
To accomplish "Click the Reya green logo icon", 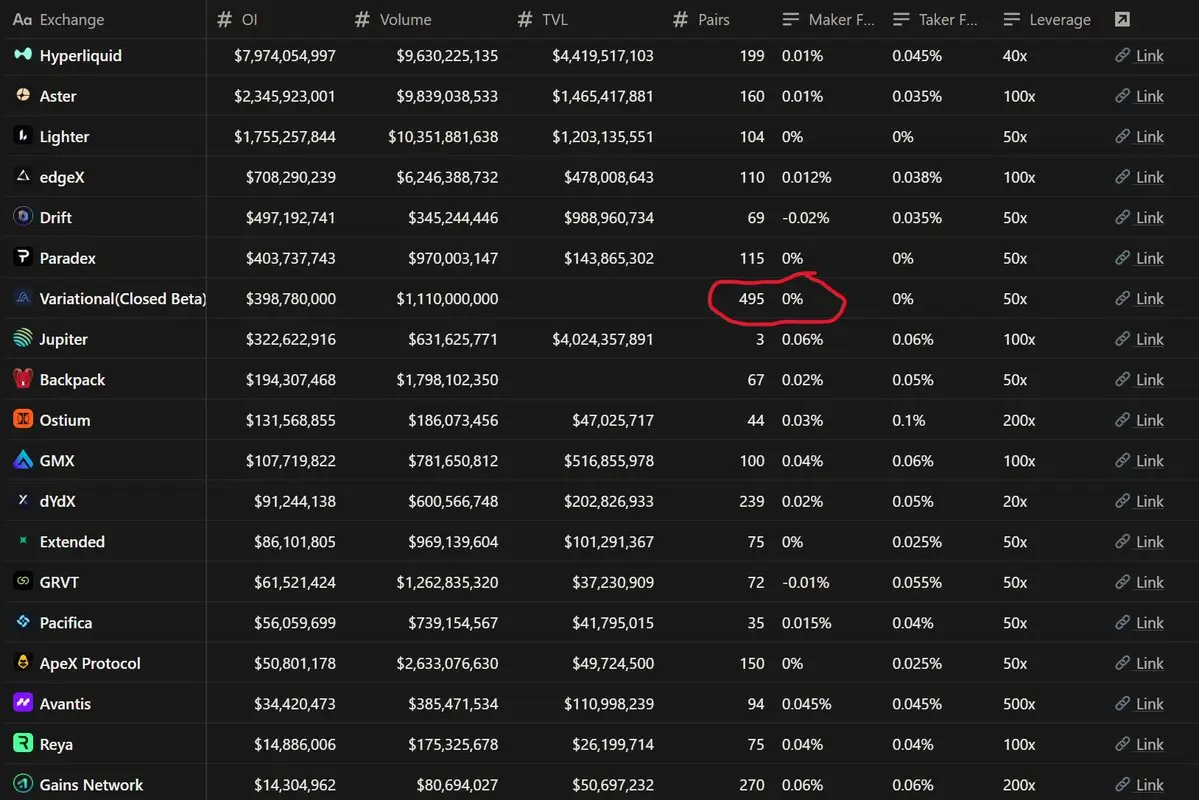I will pyautogui.click(x=23, y=743).
